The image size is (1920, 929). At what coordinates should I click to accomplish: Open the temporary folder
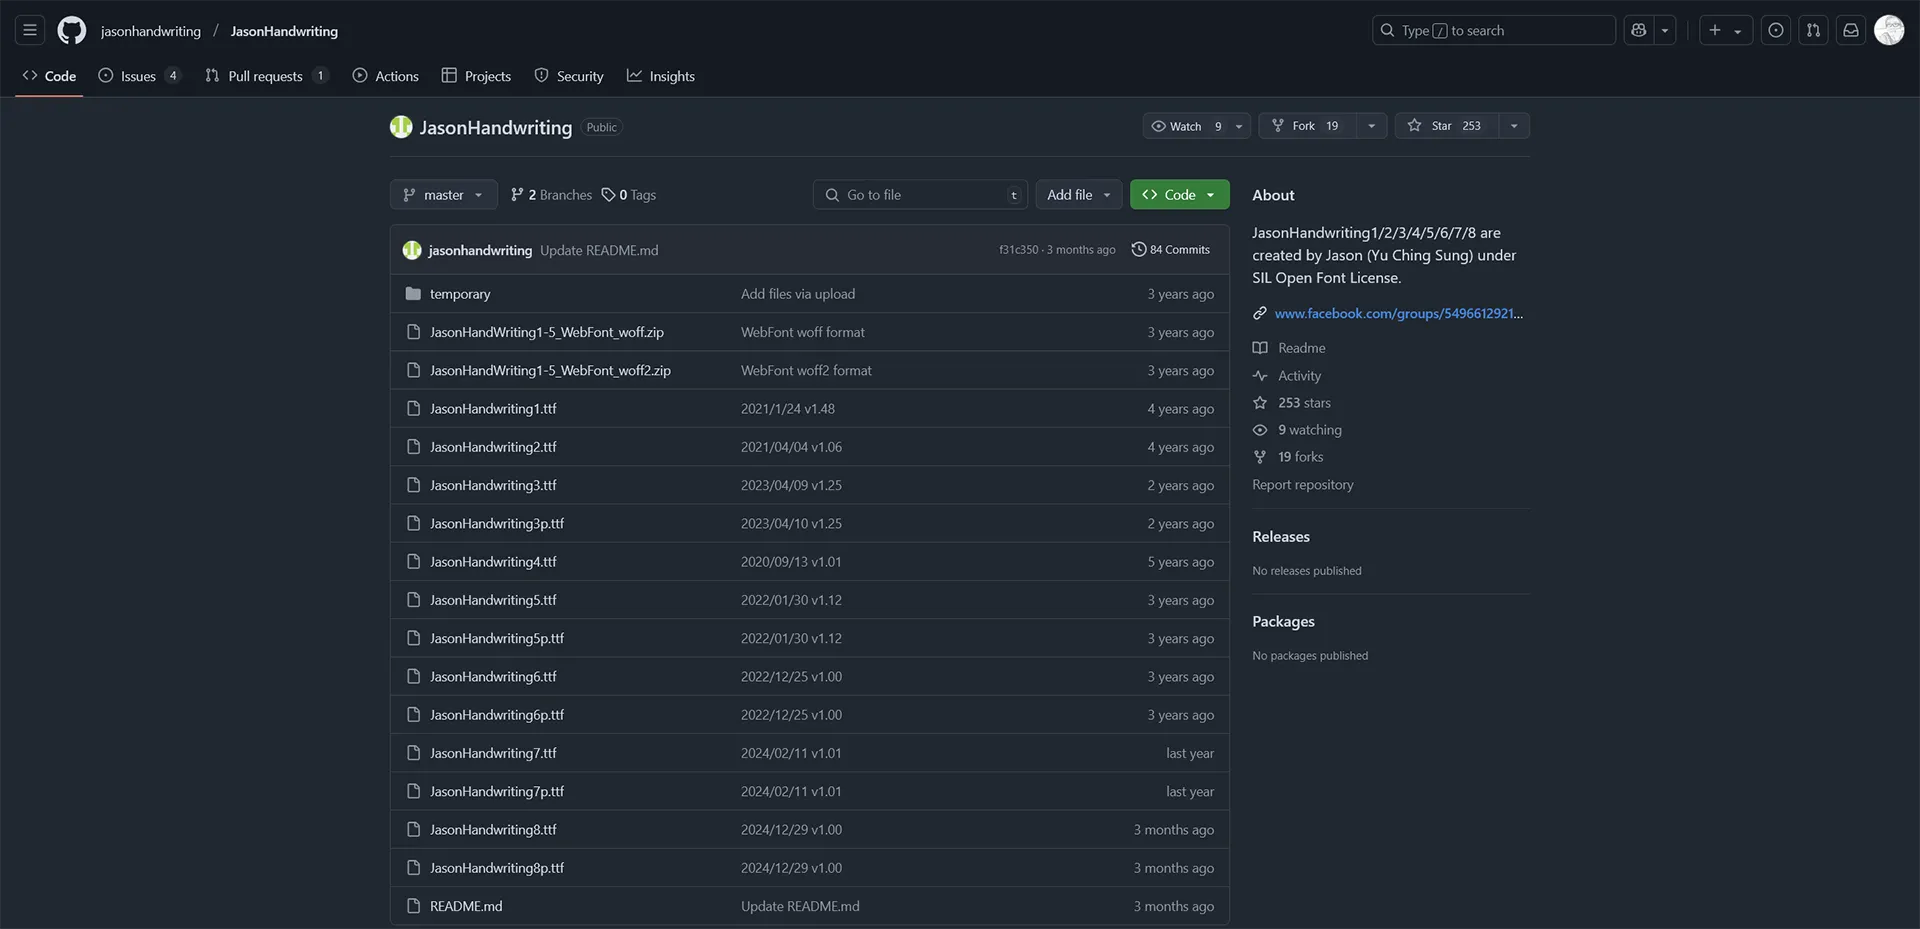tap(460, 294)
